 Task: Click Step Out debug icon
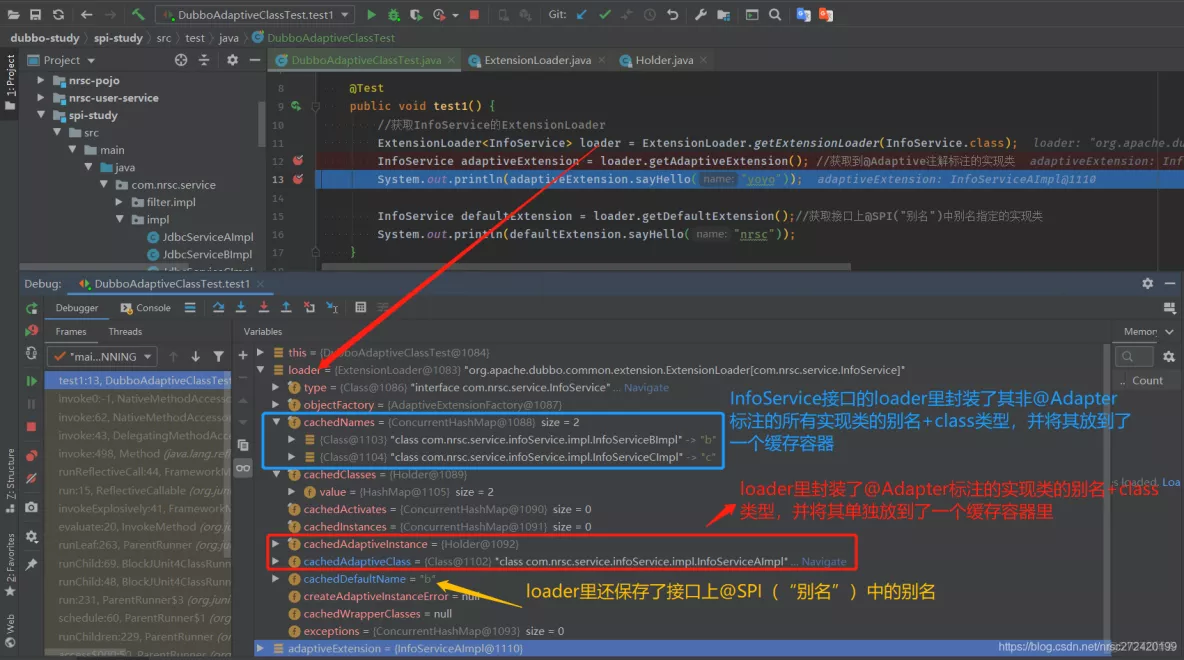click(286, 307)
